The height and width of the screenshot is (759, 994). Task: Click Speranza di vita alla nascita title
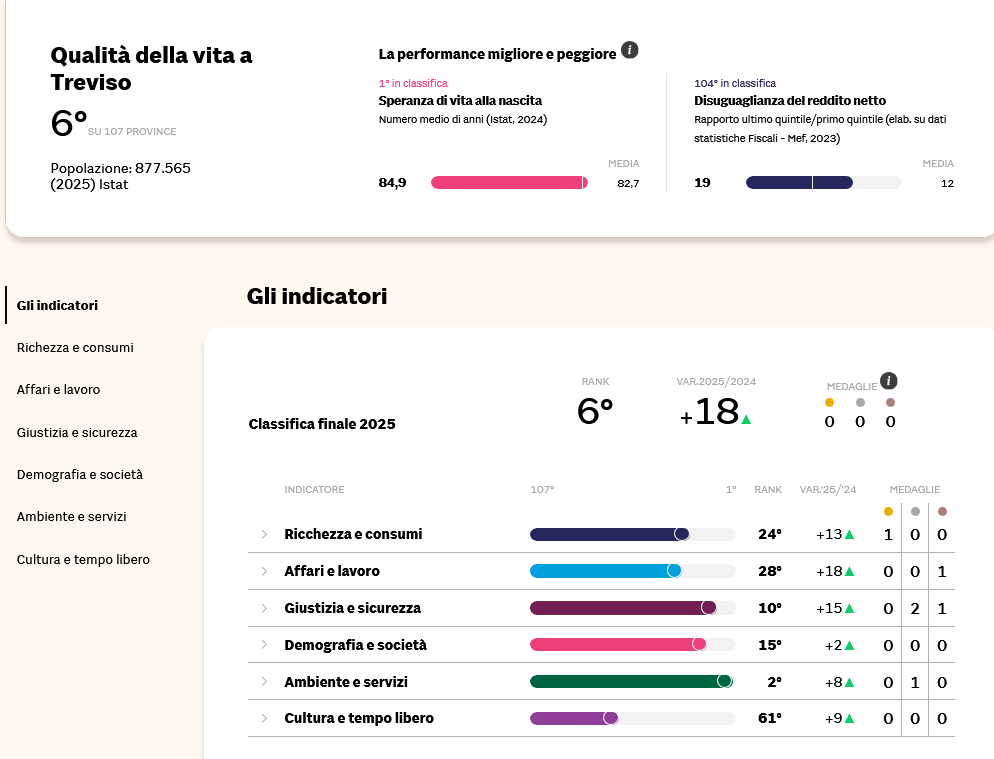pos(460,101)
